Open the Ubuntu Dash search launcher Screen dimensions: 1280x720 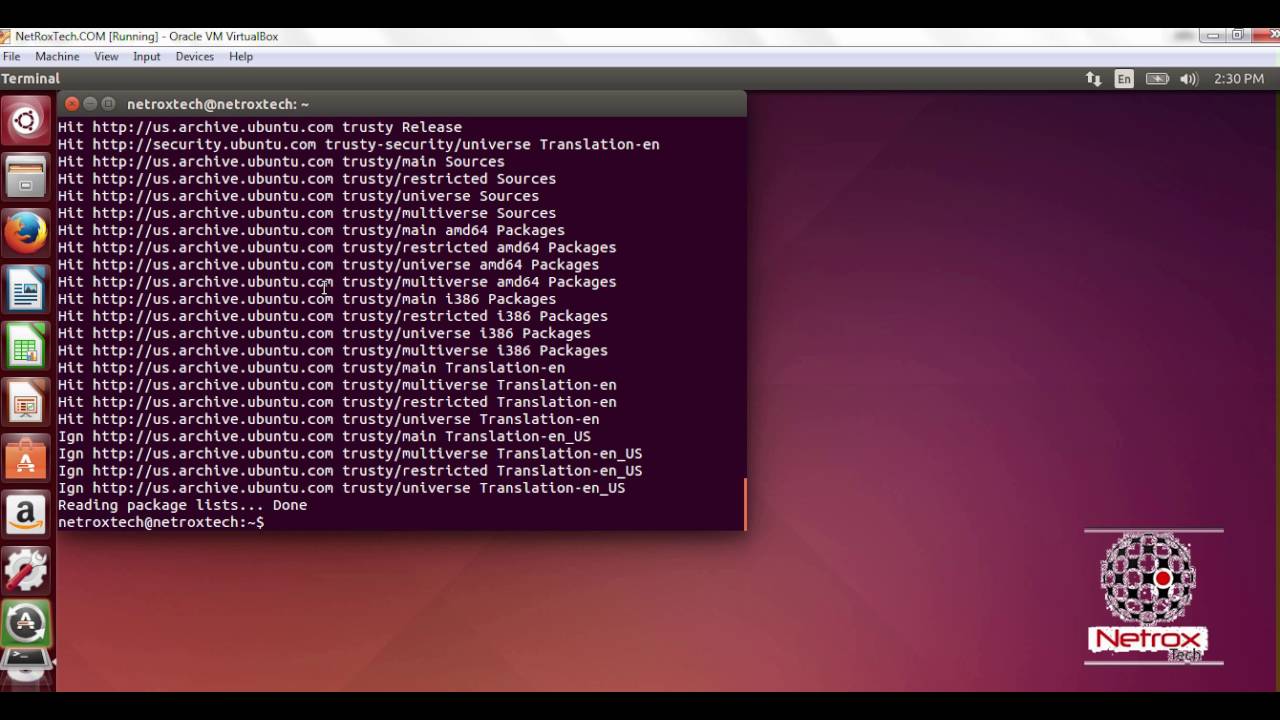pos(26,121)
